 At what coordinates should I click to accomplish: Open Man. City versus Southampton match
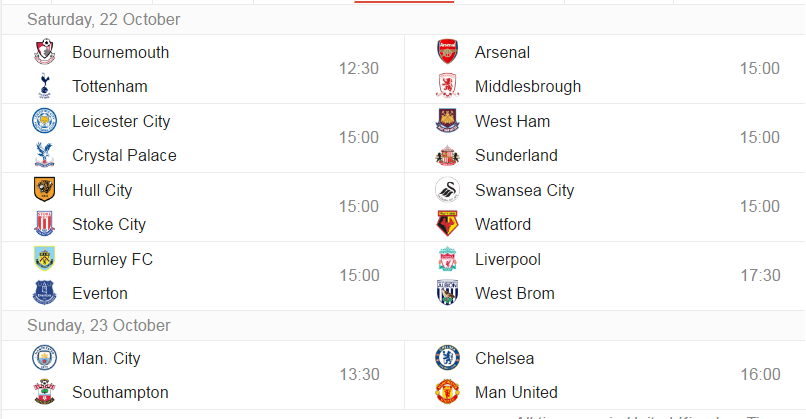[203, 375]
